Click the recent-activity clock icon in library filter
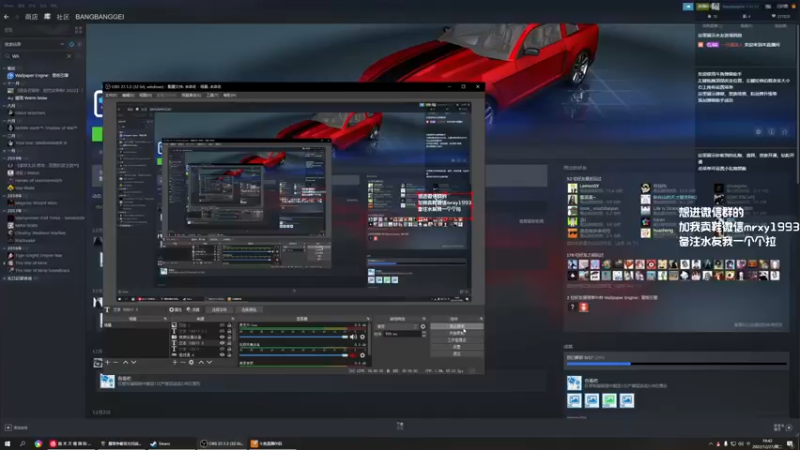The image size is (800, 450). click(71, 44)
